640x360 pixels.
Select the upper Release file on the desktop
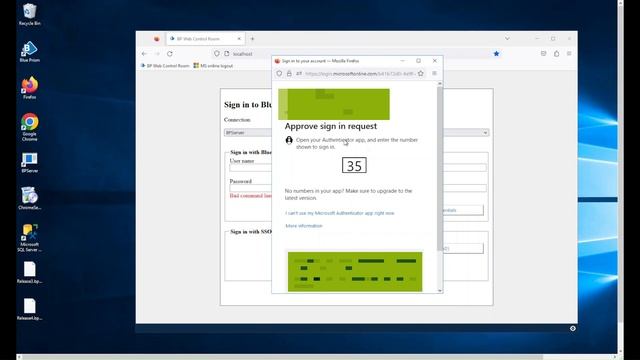[29, 272]
